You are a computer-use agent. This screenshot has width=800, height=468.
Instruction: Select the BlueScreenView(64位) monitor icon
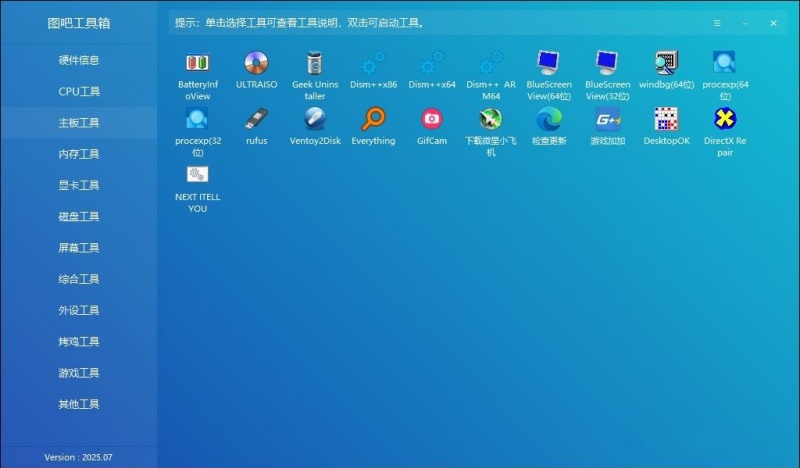(549, 63)
